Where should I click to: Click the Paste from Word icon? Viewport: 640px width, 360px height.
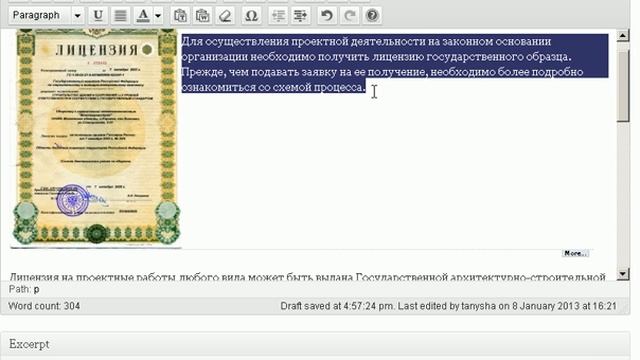coord(202,16)
